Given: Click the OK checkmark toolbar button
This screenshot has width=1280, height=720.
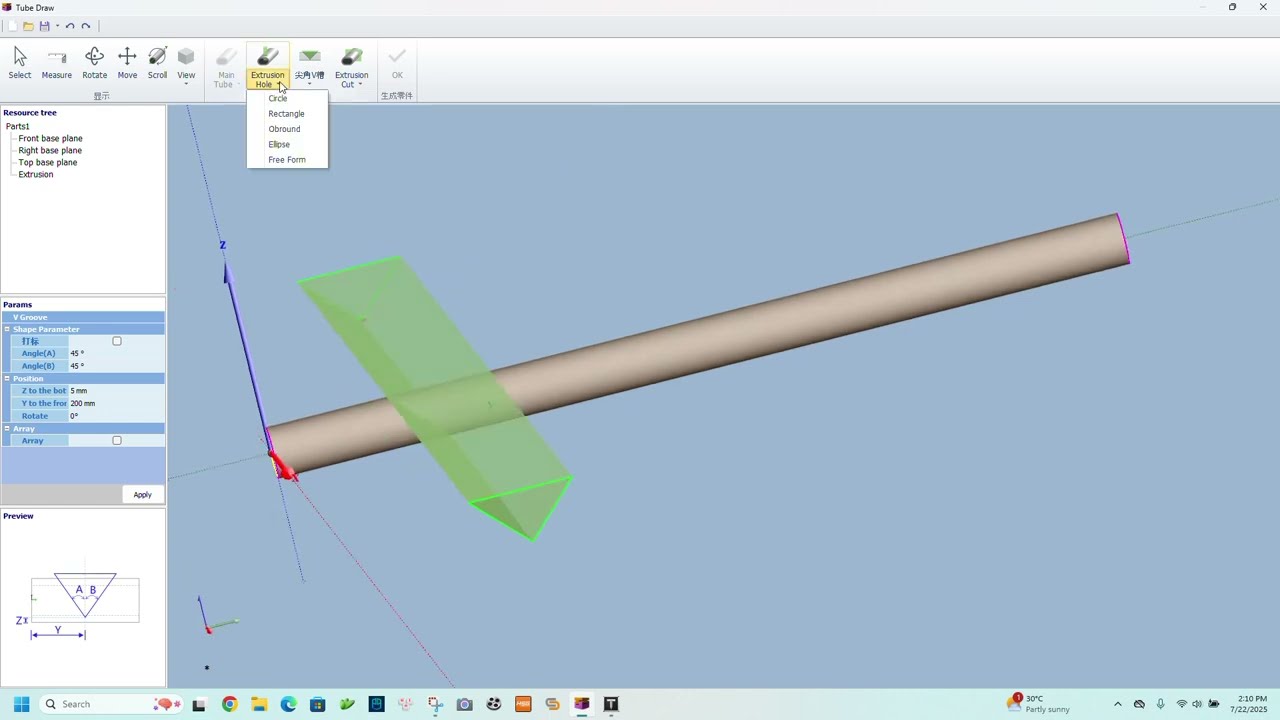Looking at the screenshot, I should (397, 64).
